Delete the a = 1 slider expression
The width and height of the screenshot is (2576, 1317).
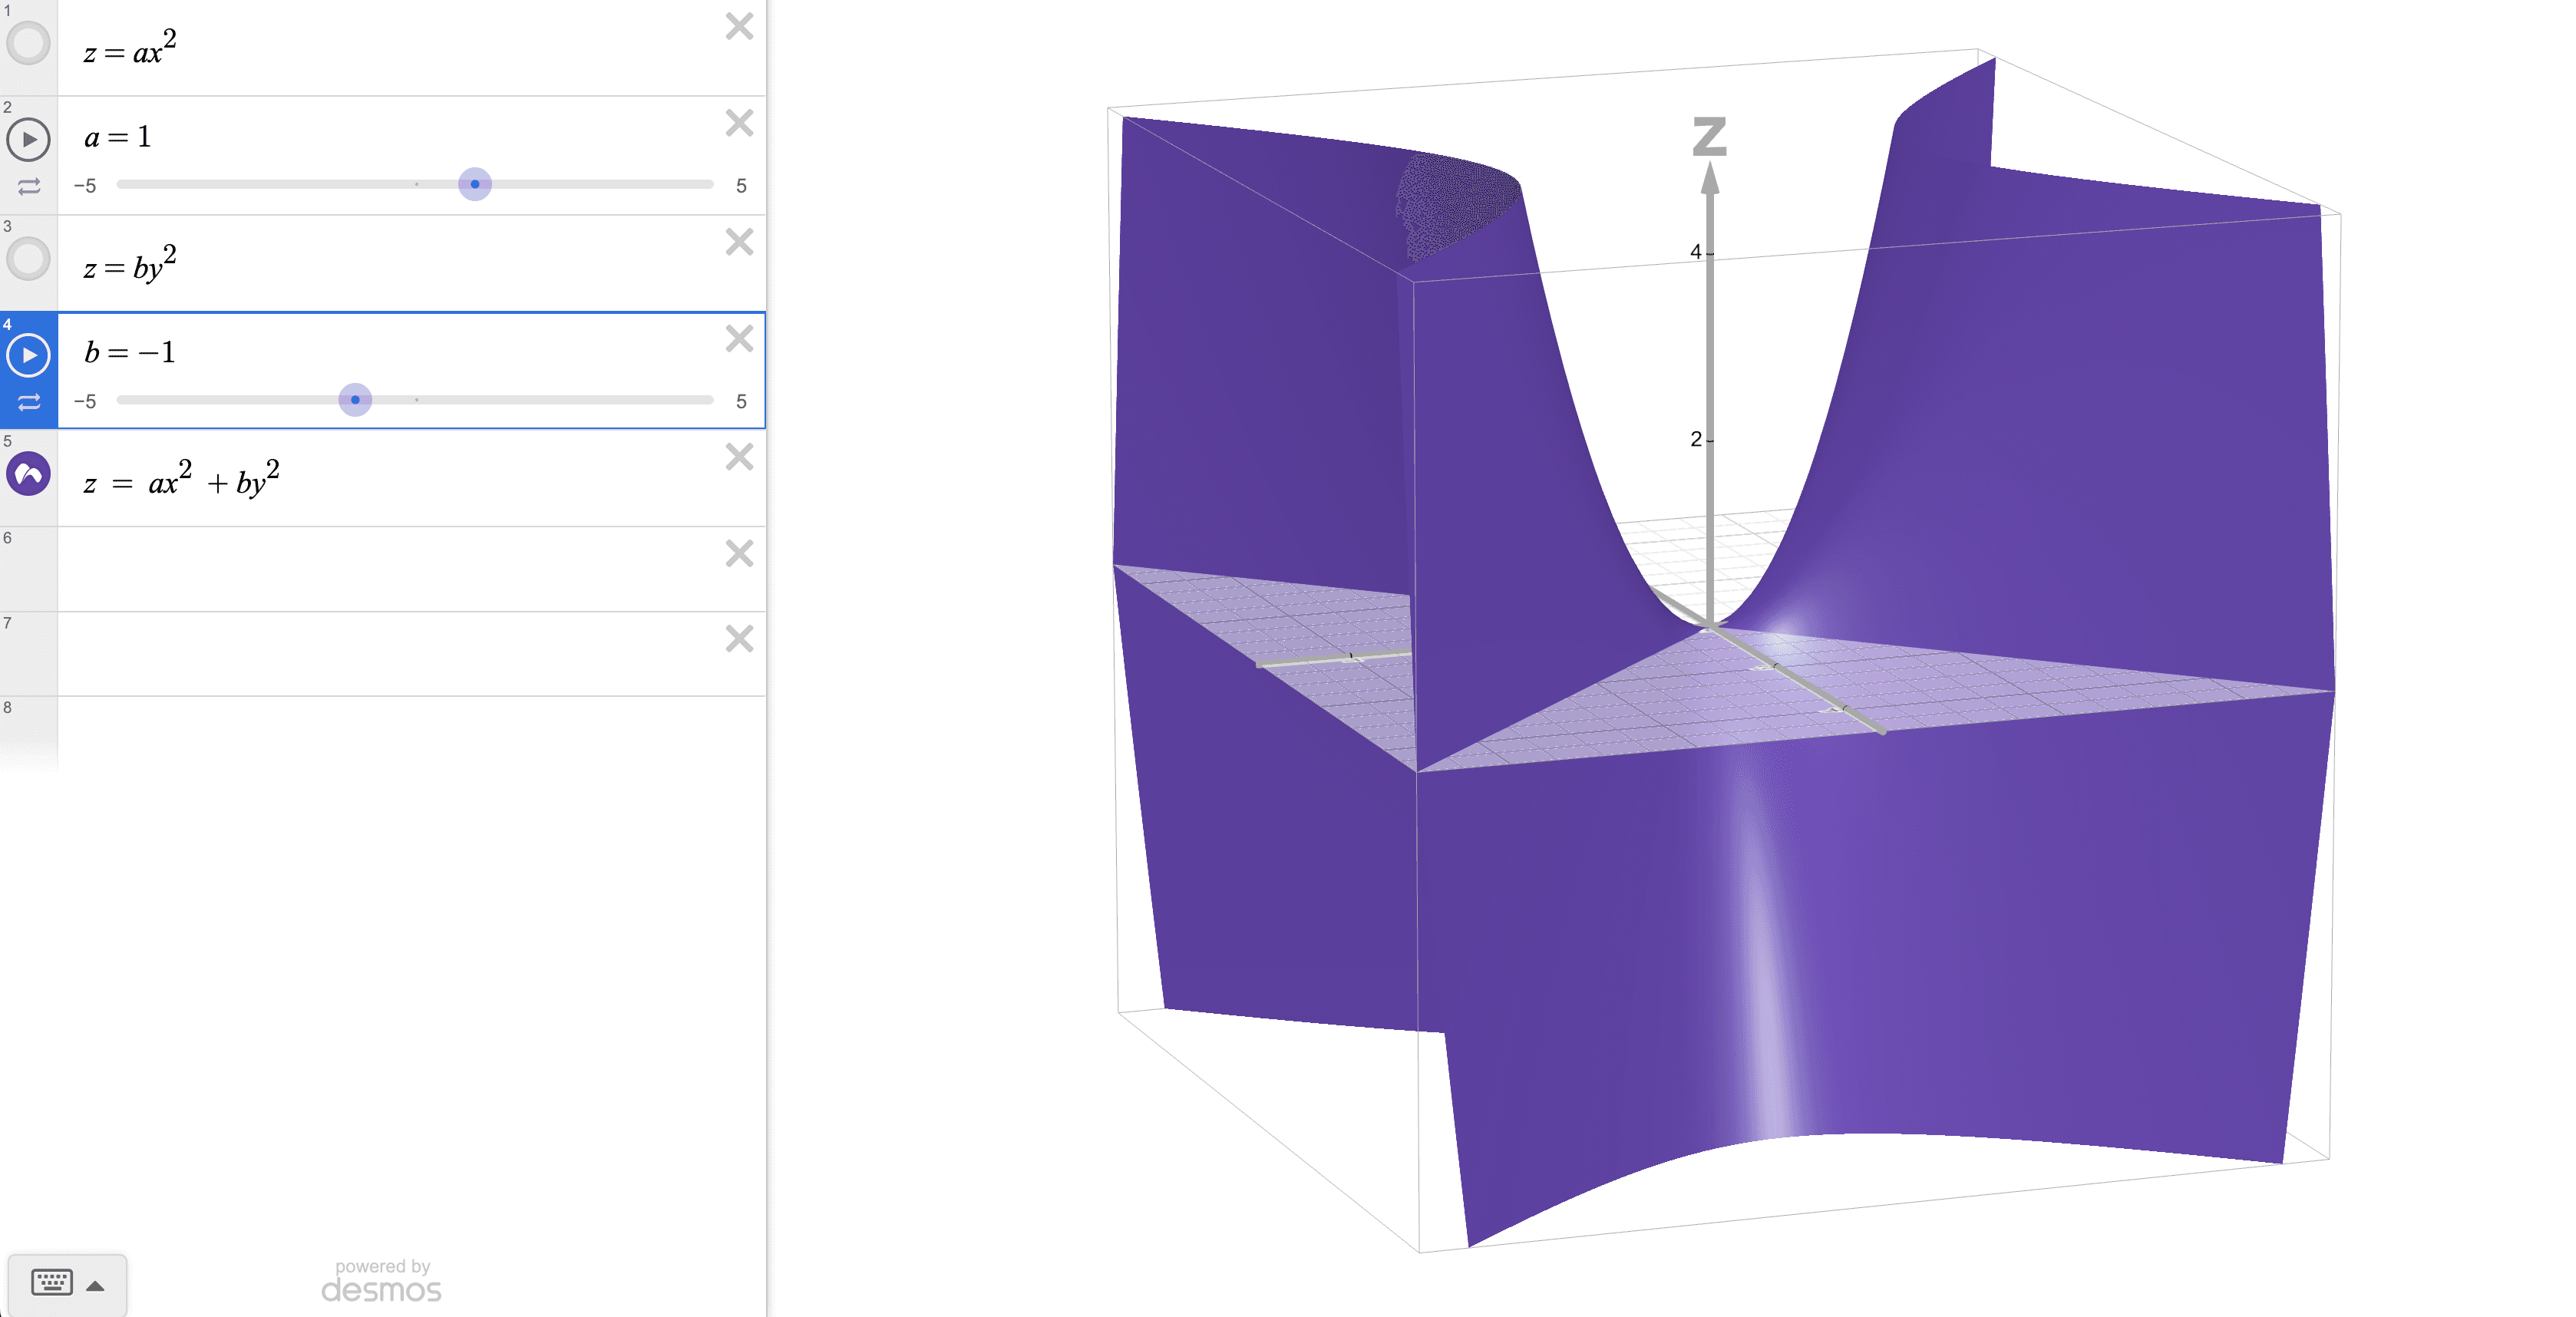click(739, 123)
